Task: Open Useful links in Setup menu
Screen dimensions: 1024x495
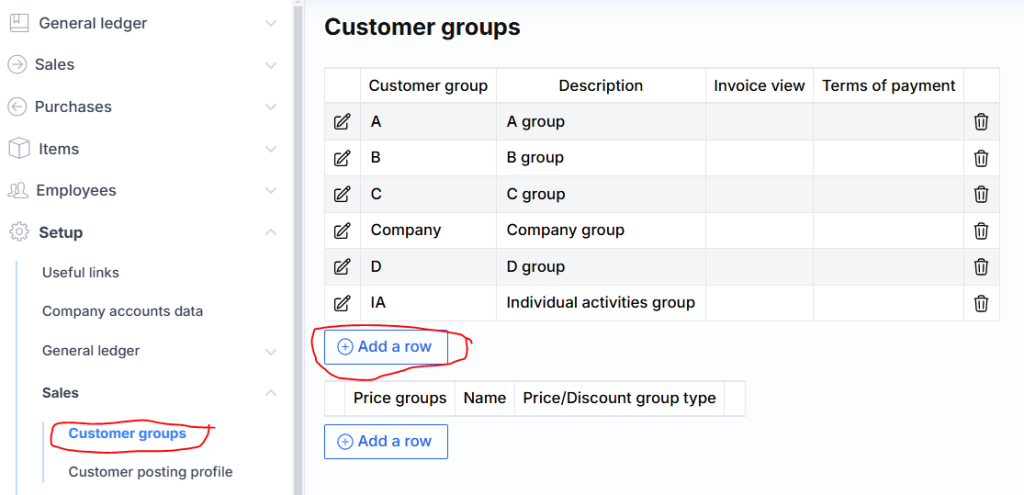Action: [x=80, y=272]
